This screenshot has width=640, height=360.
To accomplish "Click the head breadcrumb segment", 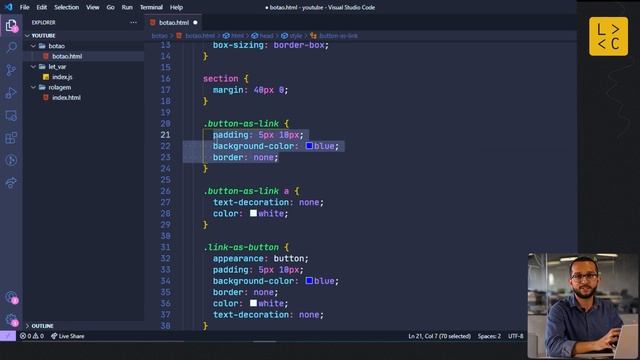I will click(x=263, y=36).
